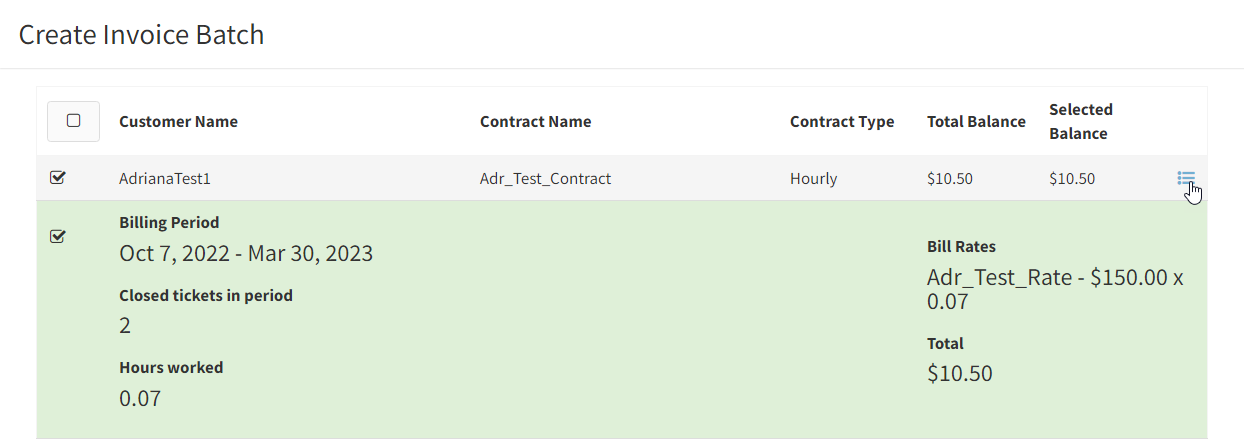Screen dimensions: 1244x439
Task: Select the AdrianaTest1 customer name
Action: click(x=165, y=179)
